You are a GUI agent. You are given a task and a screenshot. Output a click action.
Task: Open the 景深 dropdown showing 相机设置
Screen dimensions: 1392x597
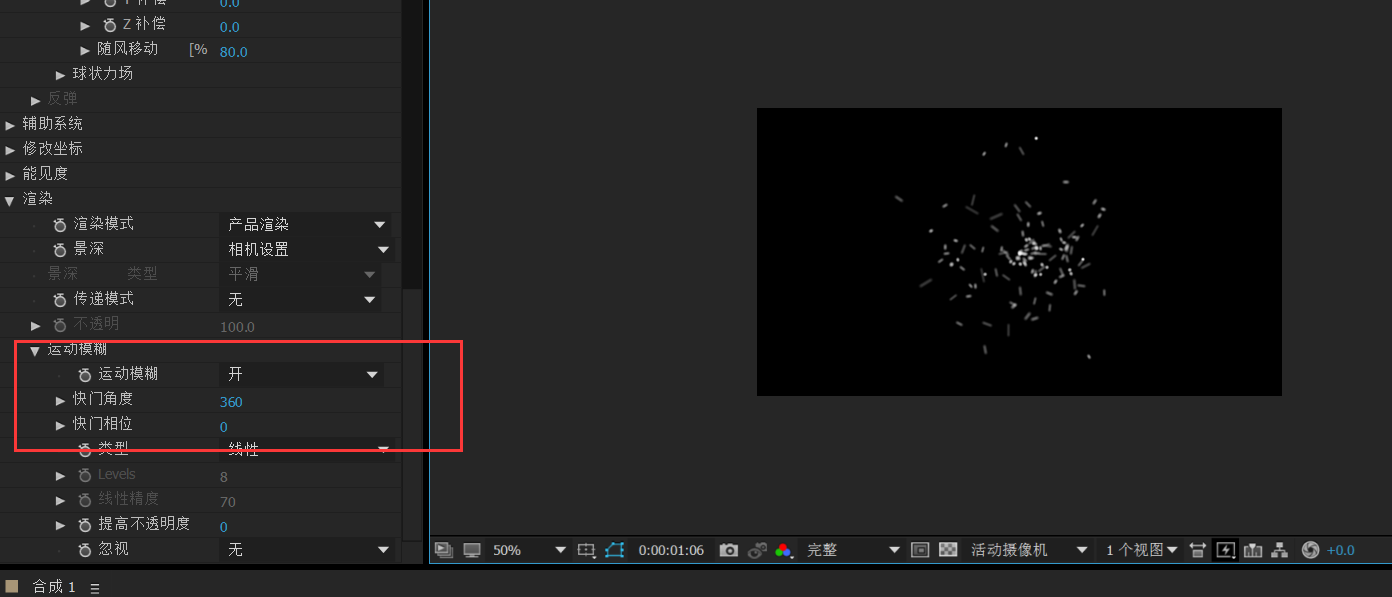coord(306,250)
